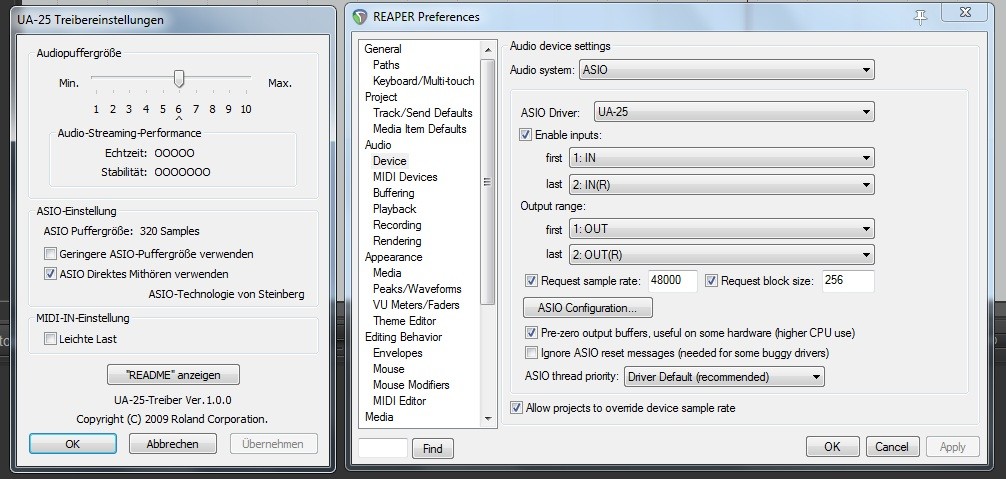Viewport: 1006px width, 479px height.
Task: Click 'Abbrechen' in UA-25 driver dialog
Action: coord(173,444)
